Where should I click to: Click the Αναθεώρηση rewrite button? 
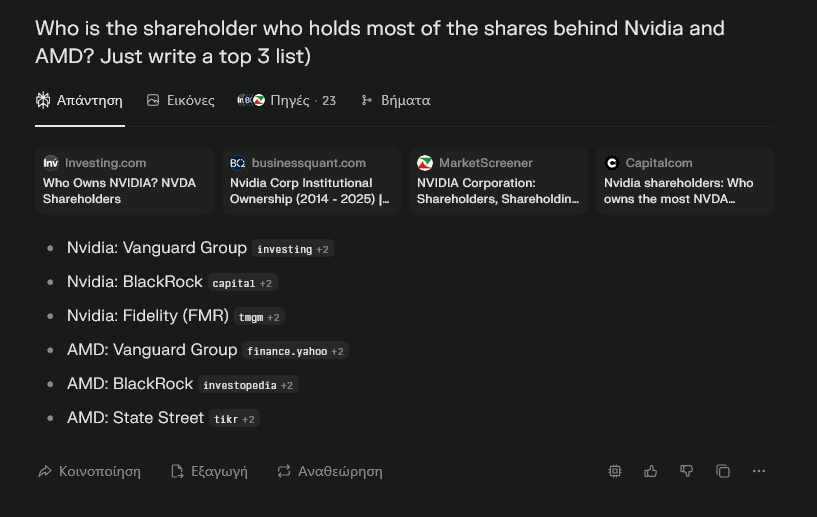329,471
